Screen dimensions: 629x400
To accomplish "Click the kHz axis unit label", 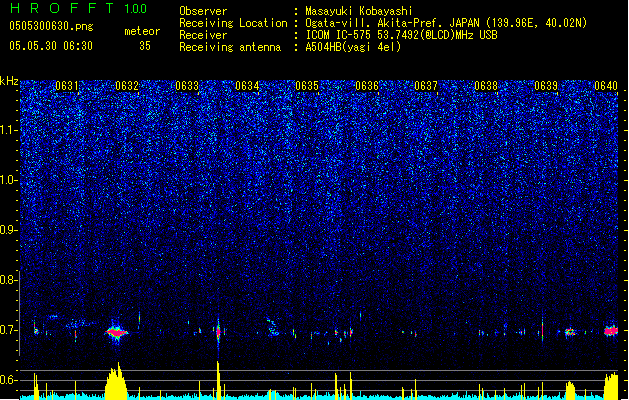I will pos(9,81).
